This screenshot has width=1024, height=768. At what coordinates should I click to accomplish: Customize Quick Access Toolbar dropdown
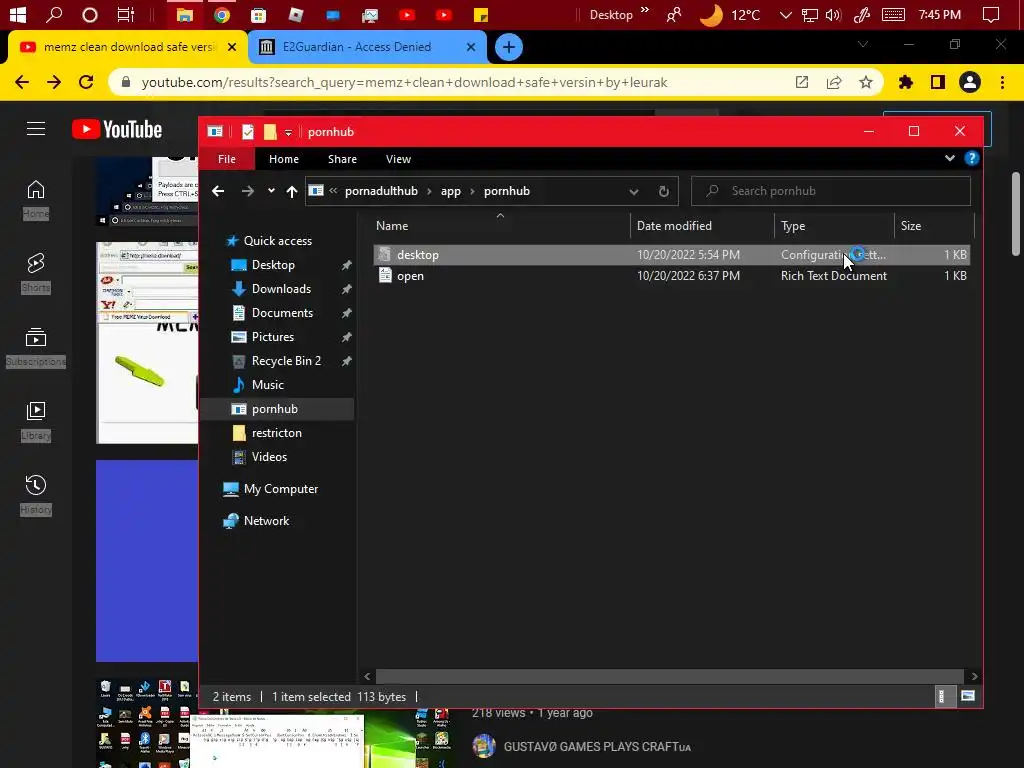288,133
